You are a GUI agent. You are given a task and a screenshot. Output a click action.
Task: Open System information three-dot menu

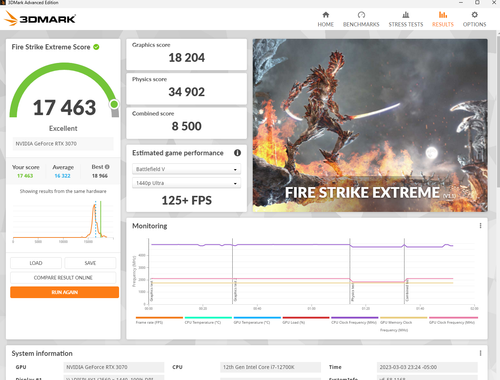pyautogui.click(x=480, y=353)
